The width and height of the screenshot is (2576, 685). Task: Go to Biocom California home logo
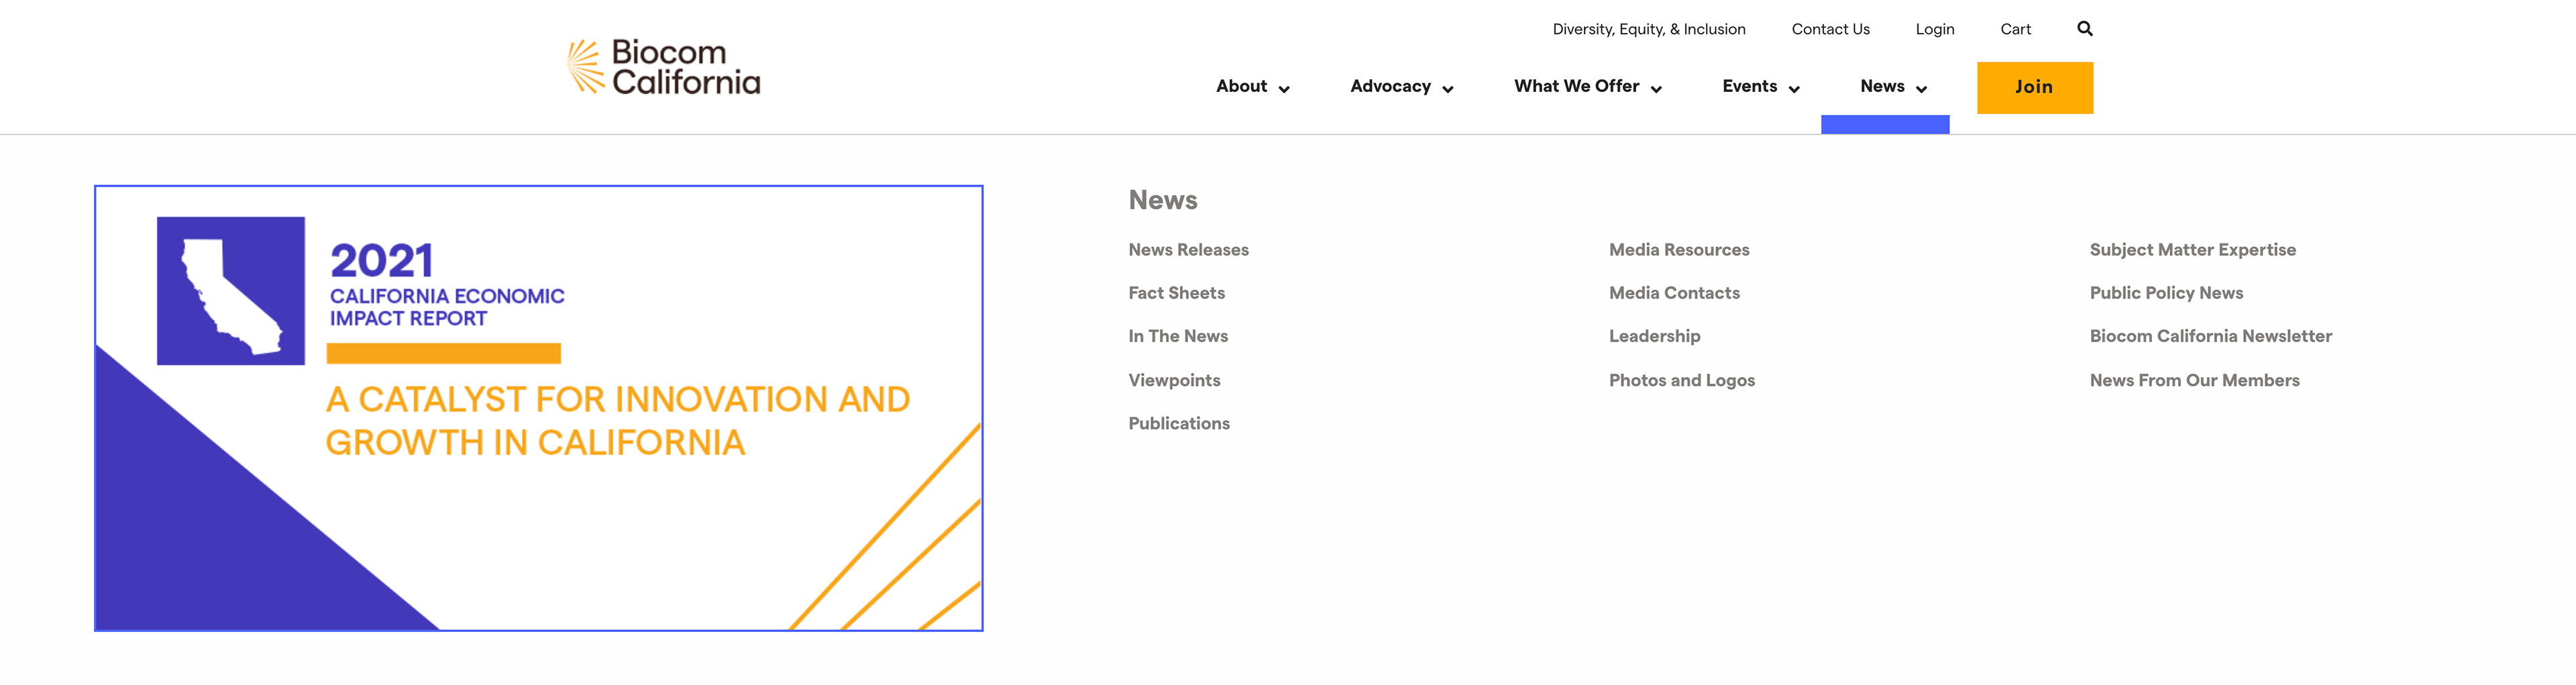pyautogui.click(x=663, y=67)
